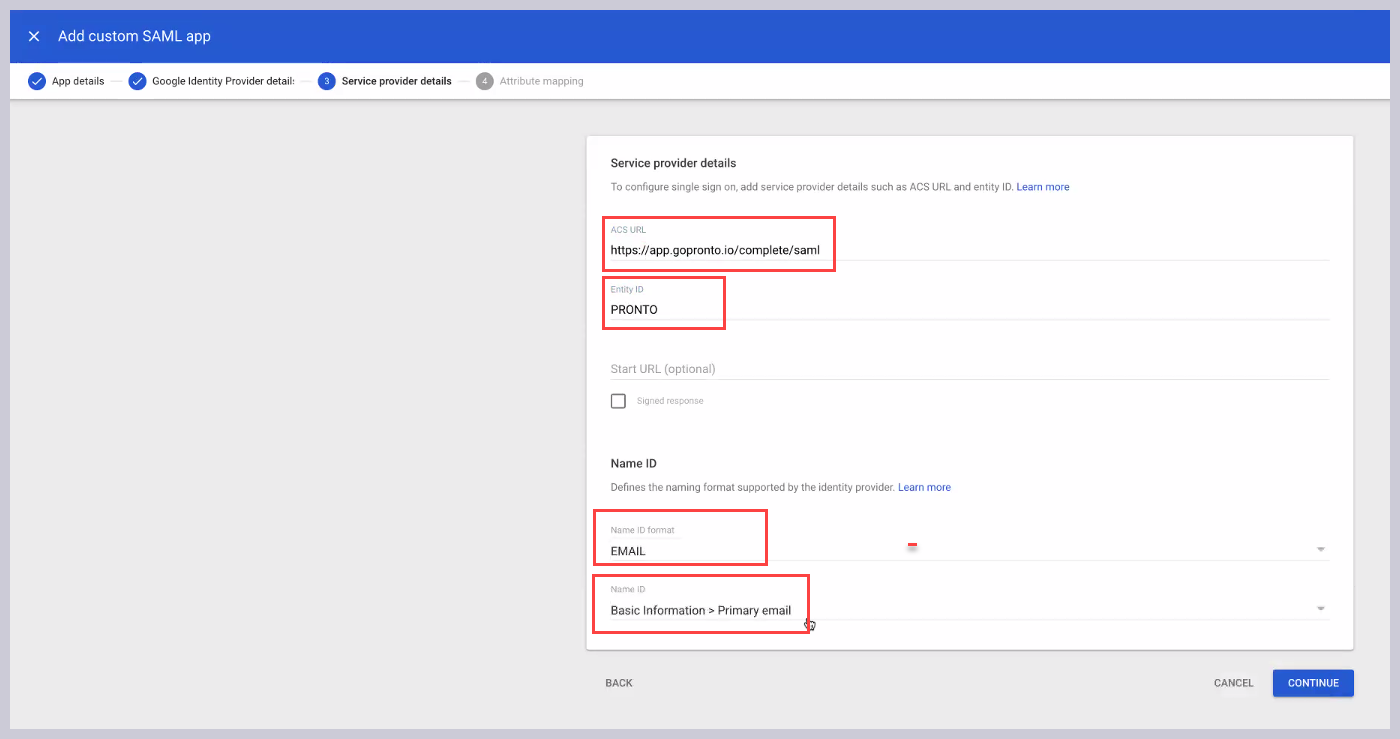Viewport: 1400px width, 739px height.
Task: Expand the Name ID dropdown arrow
Action: [1320, 608]
